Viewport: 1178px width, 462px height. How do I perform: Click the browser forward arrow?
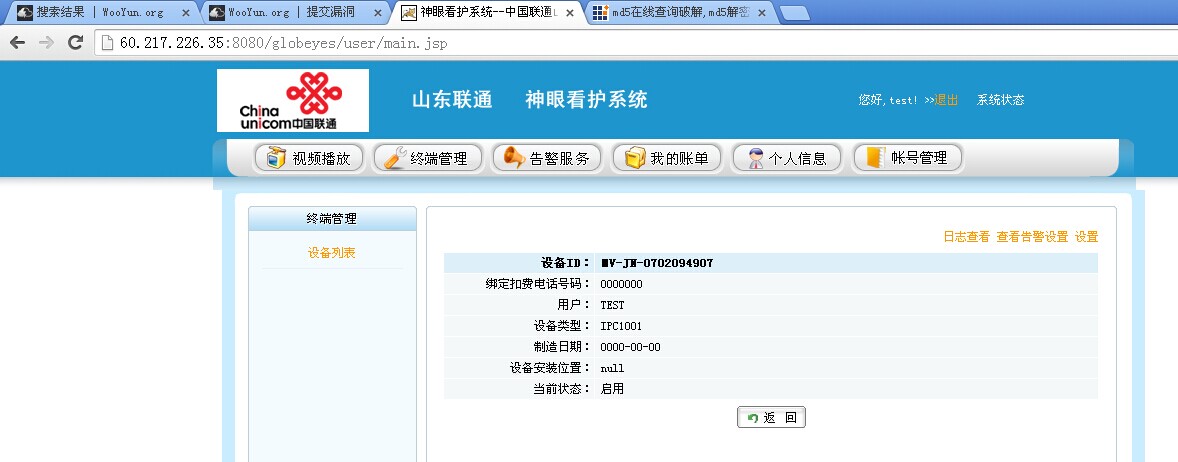pyautogui.click(x=47, y=43)
